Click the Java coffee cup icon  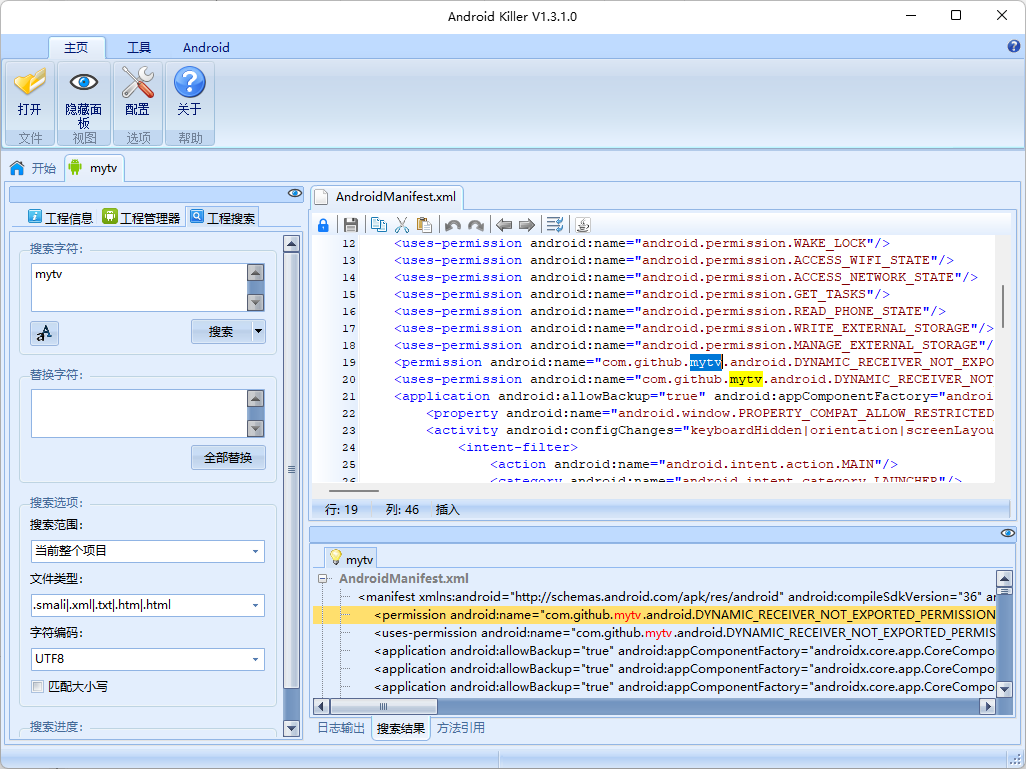[582, 225]
